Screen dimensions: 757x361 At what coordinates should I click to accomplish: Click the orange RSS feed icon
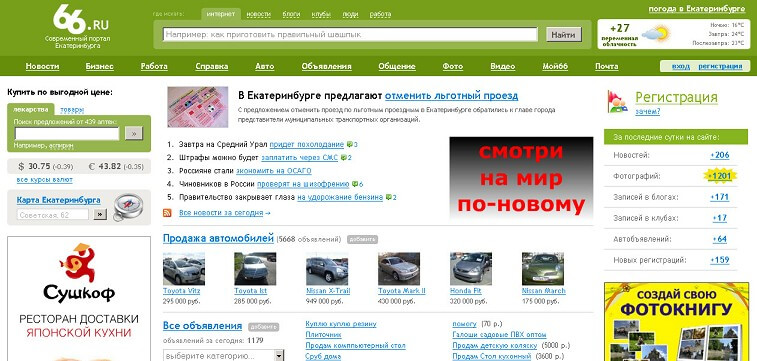coord(167,212)
